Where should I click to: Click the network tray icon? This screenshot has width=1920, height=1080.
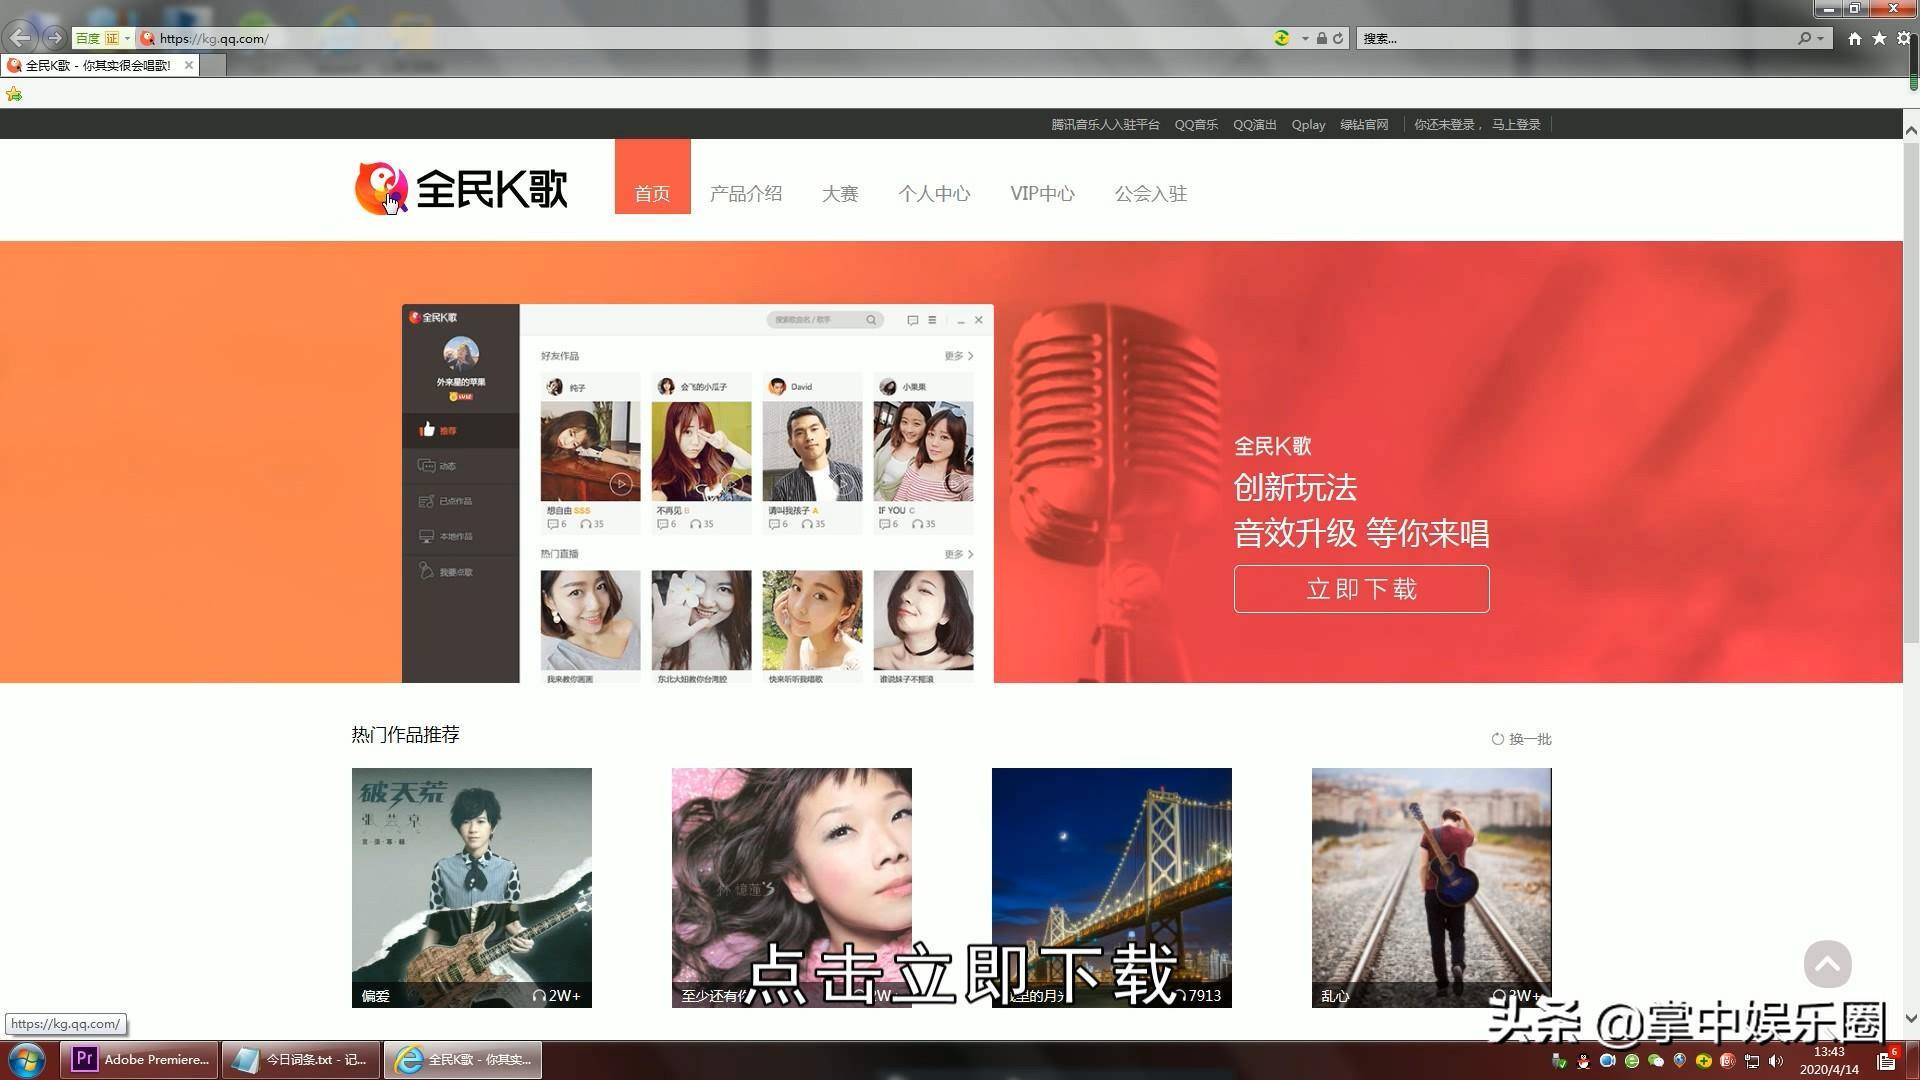(1752, 1061)
